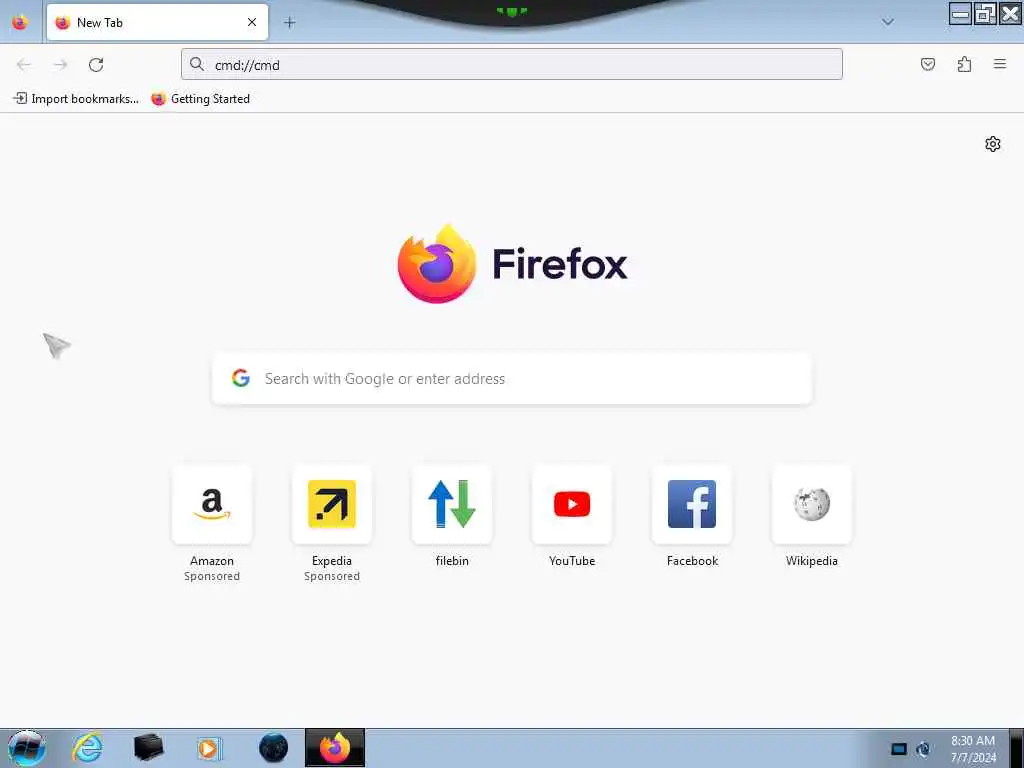This screenshot has width=1024, height=768.
Task: Click the Search with Google field
Action: coord(512,379)
